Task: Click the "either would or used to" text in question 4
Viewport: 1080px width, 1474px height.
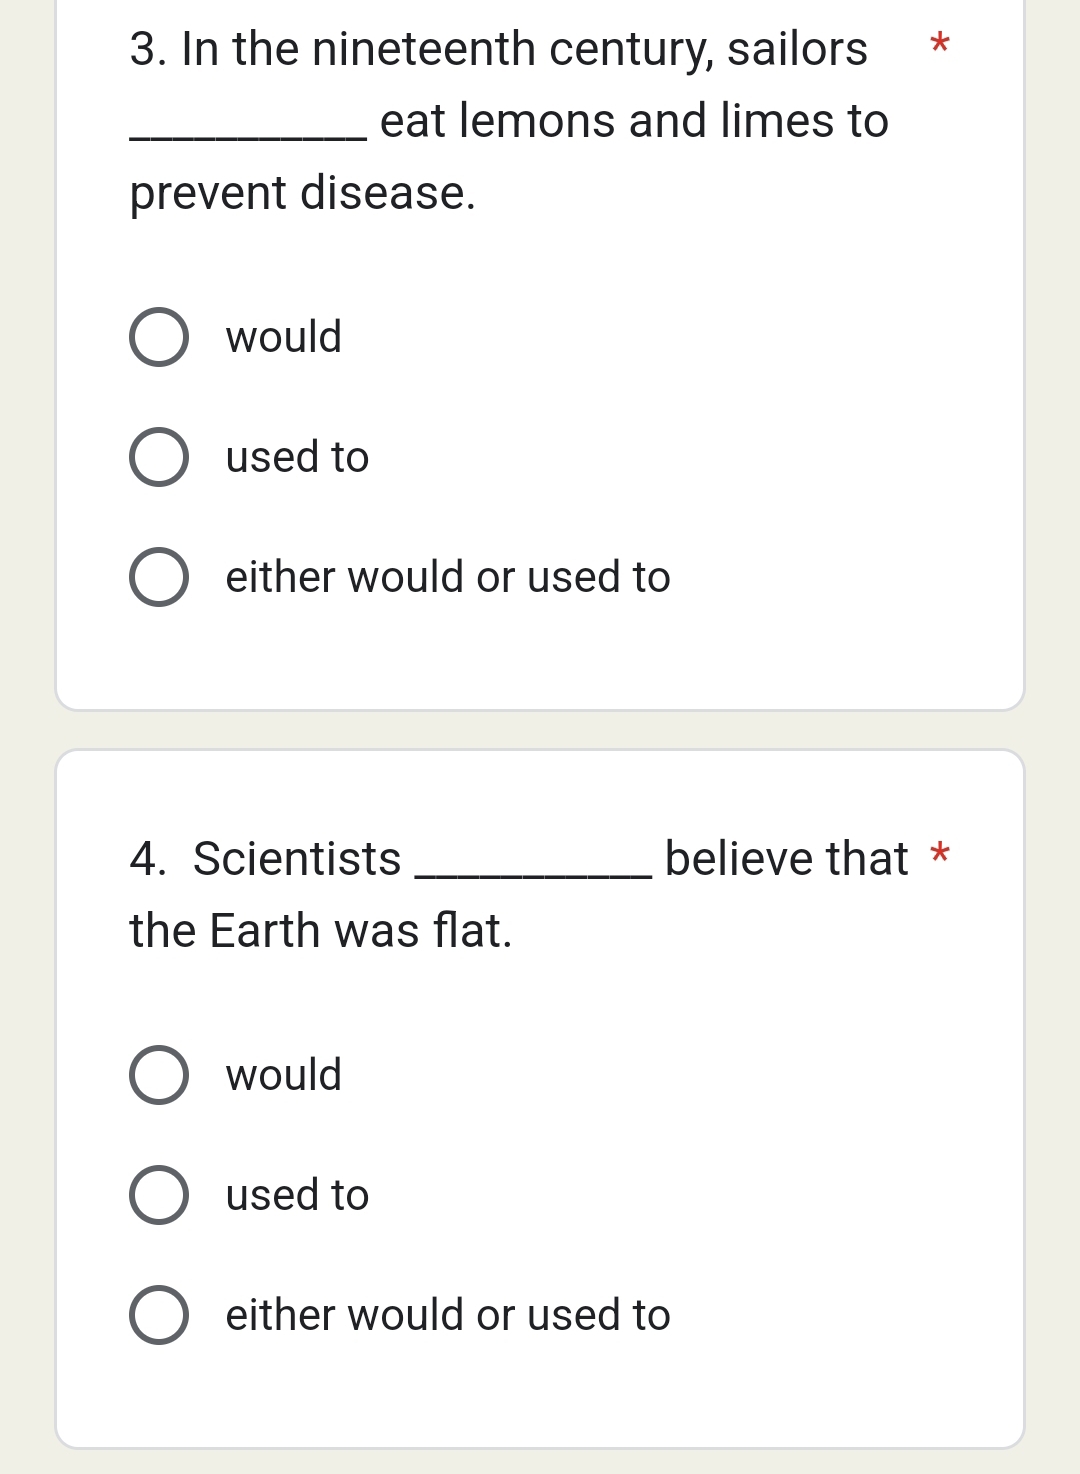Action: point(448,1315)
